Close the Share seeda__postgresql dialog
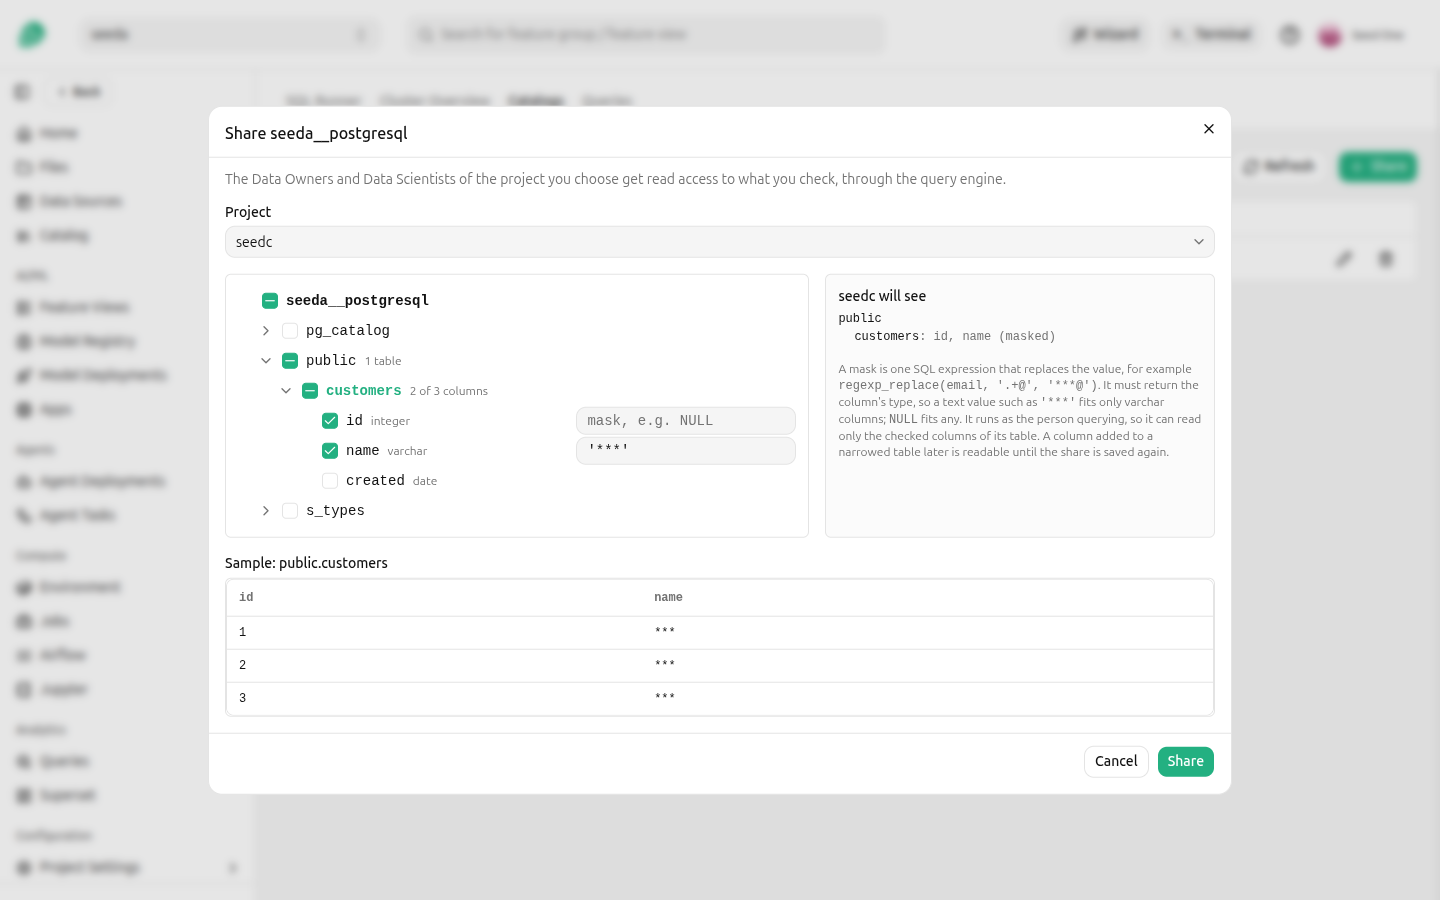Viewport: 1440px width, 900px height. tap(1209, 129)
